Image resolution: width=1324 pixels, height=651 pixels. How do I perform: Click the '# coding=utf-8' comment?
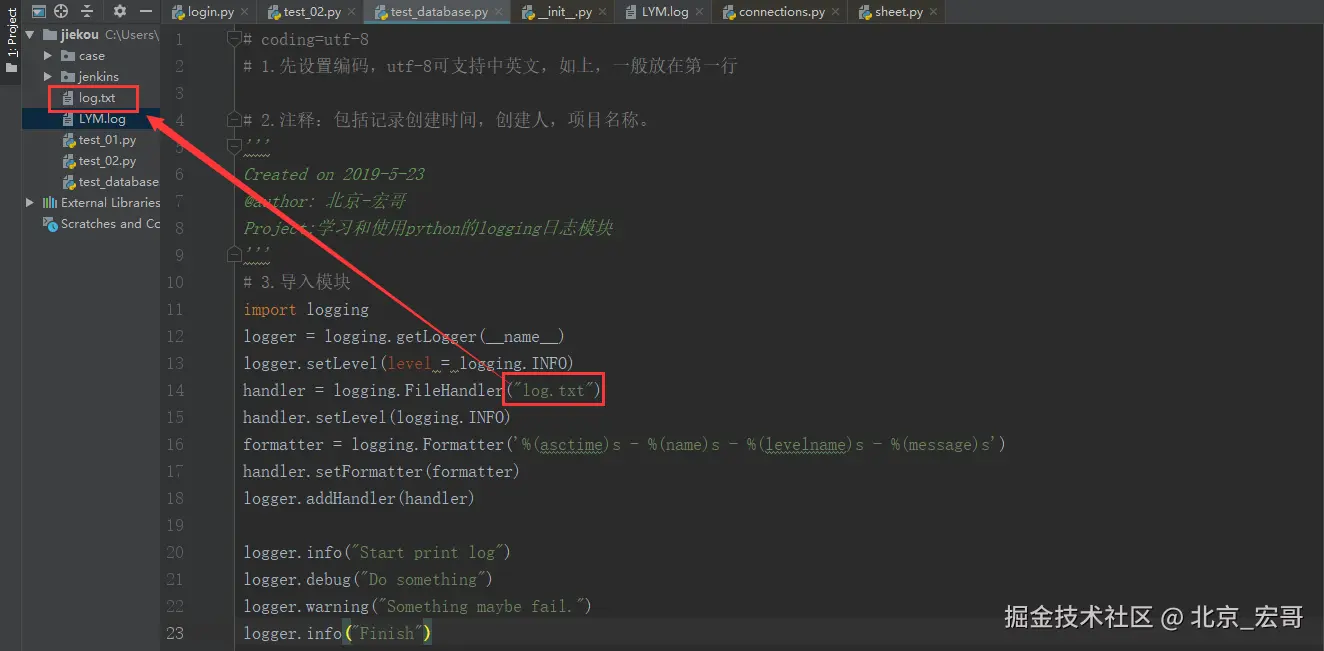[x=306, y=39]
